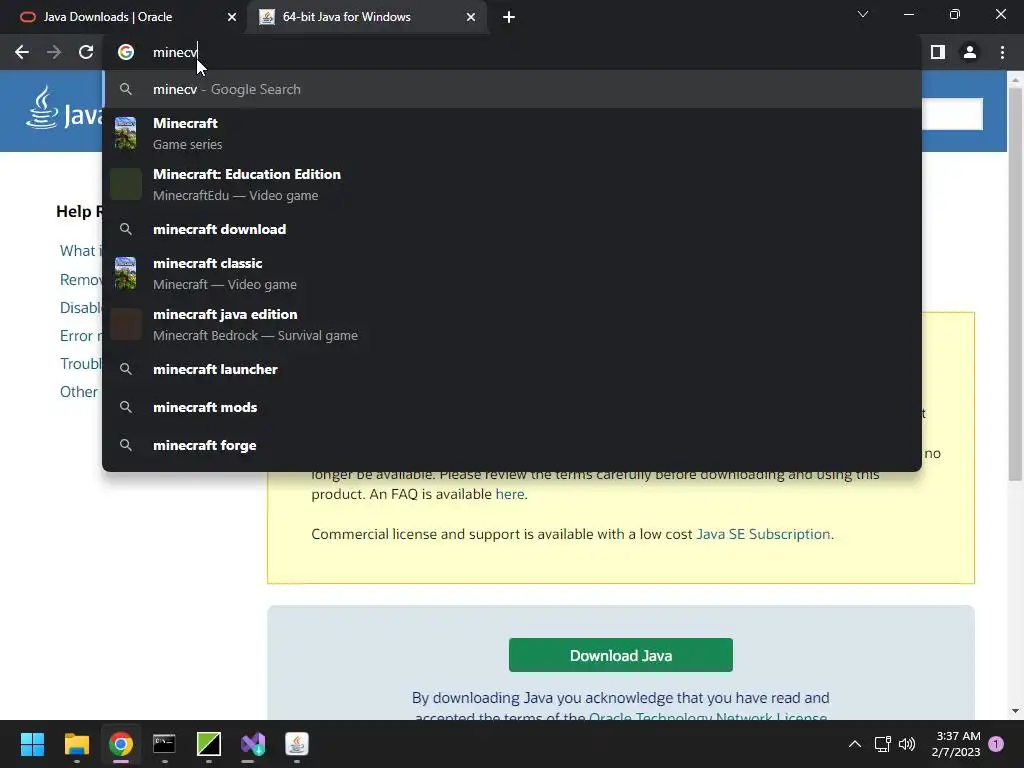Switch to the 64-bit Java for Windows tab
Viewport: 1024px width, 768px height.
click(366, 17)
